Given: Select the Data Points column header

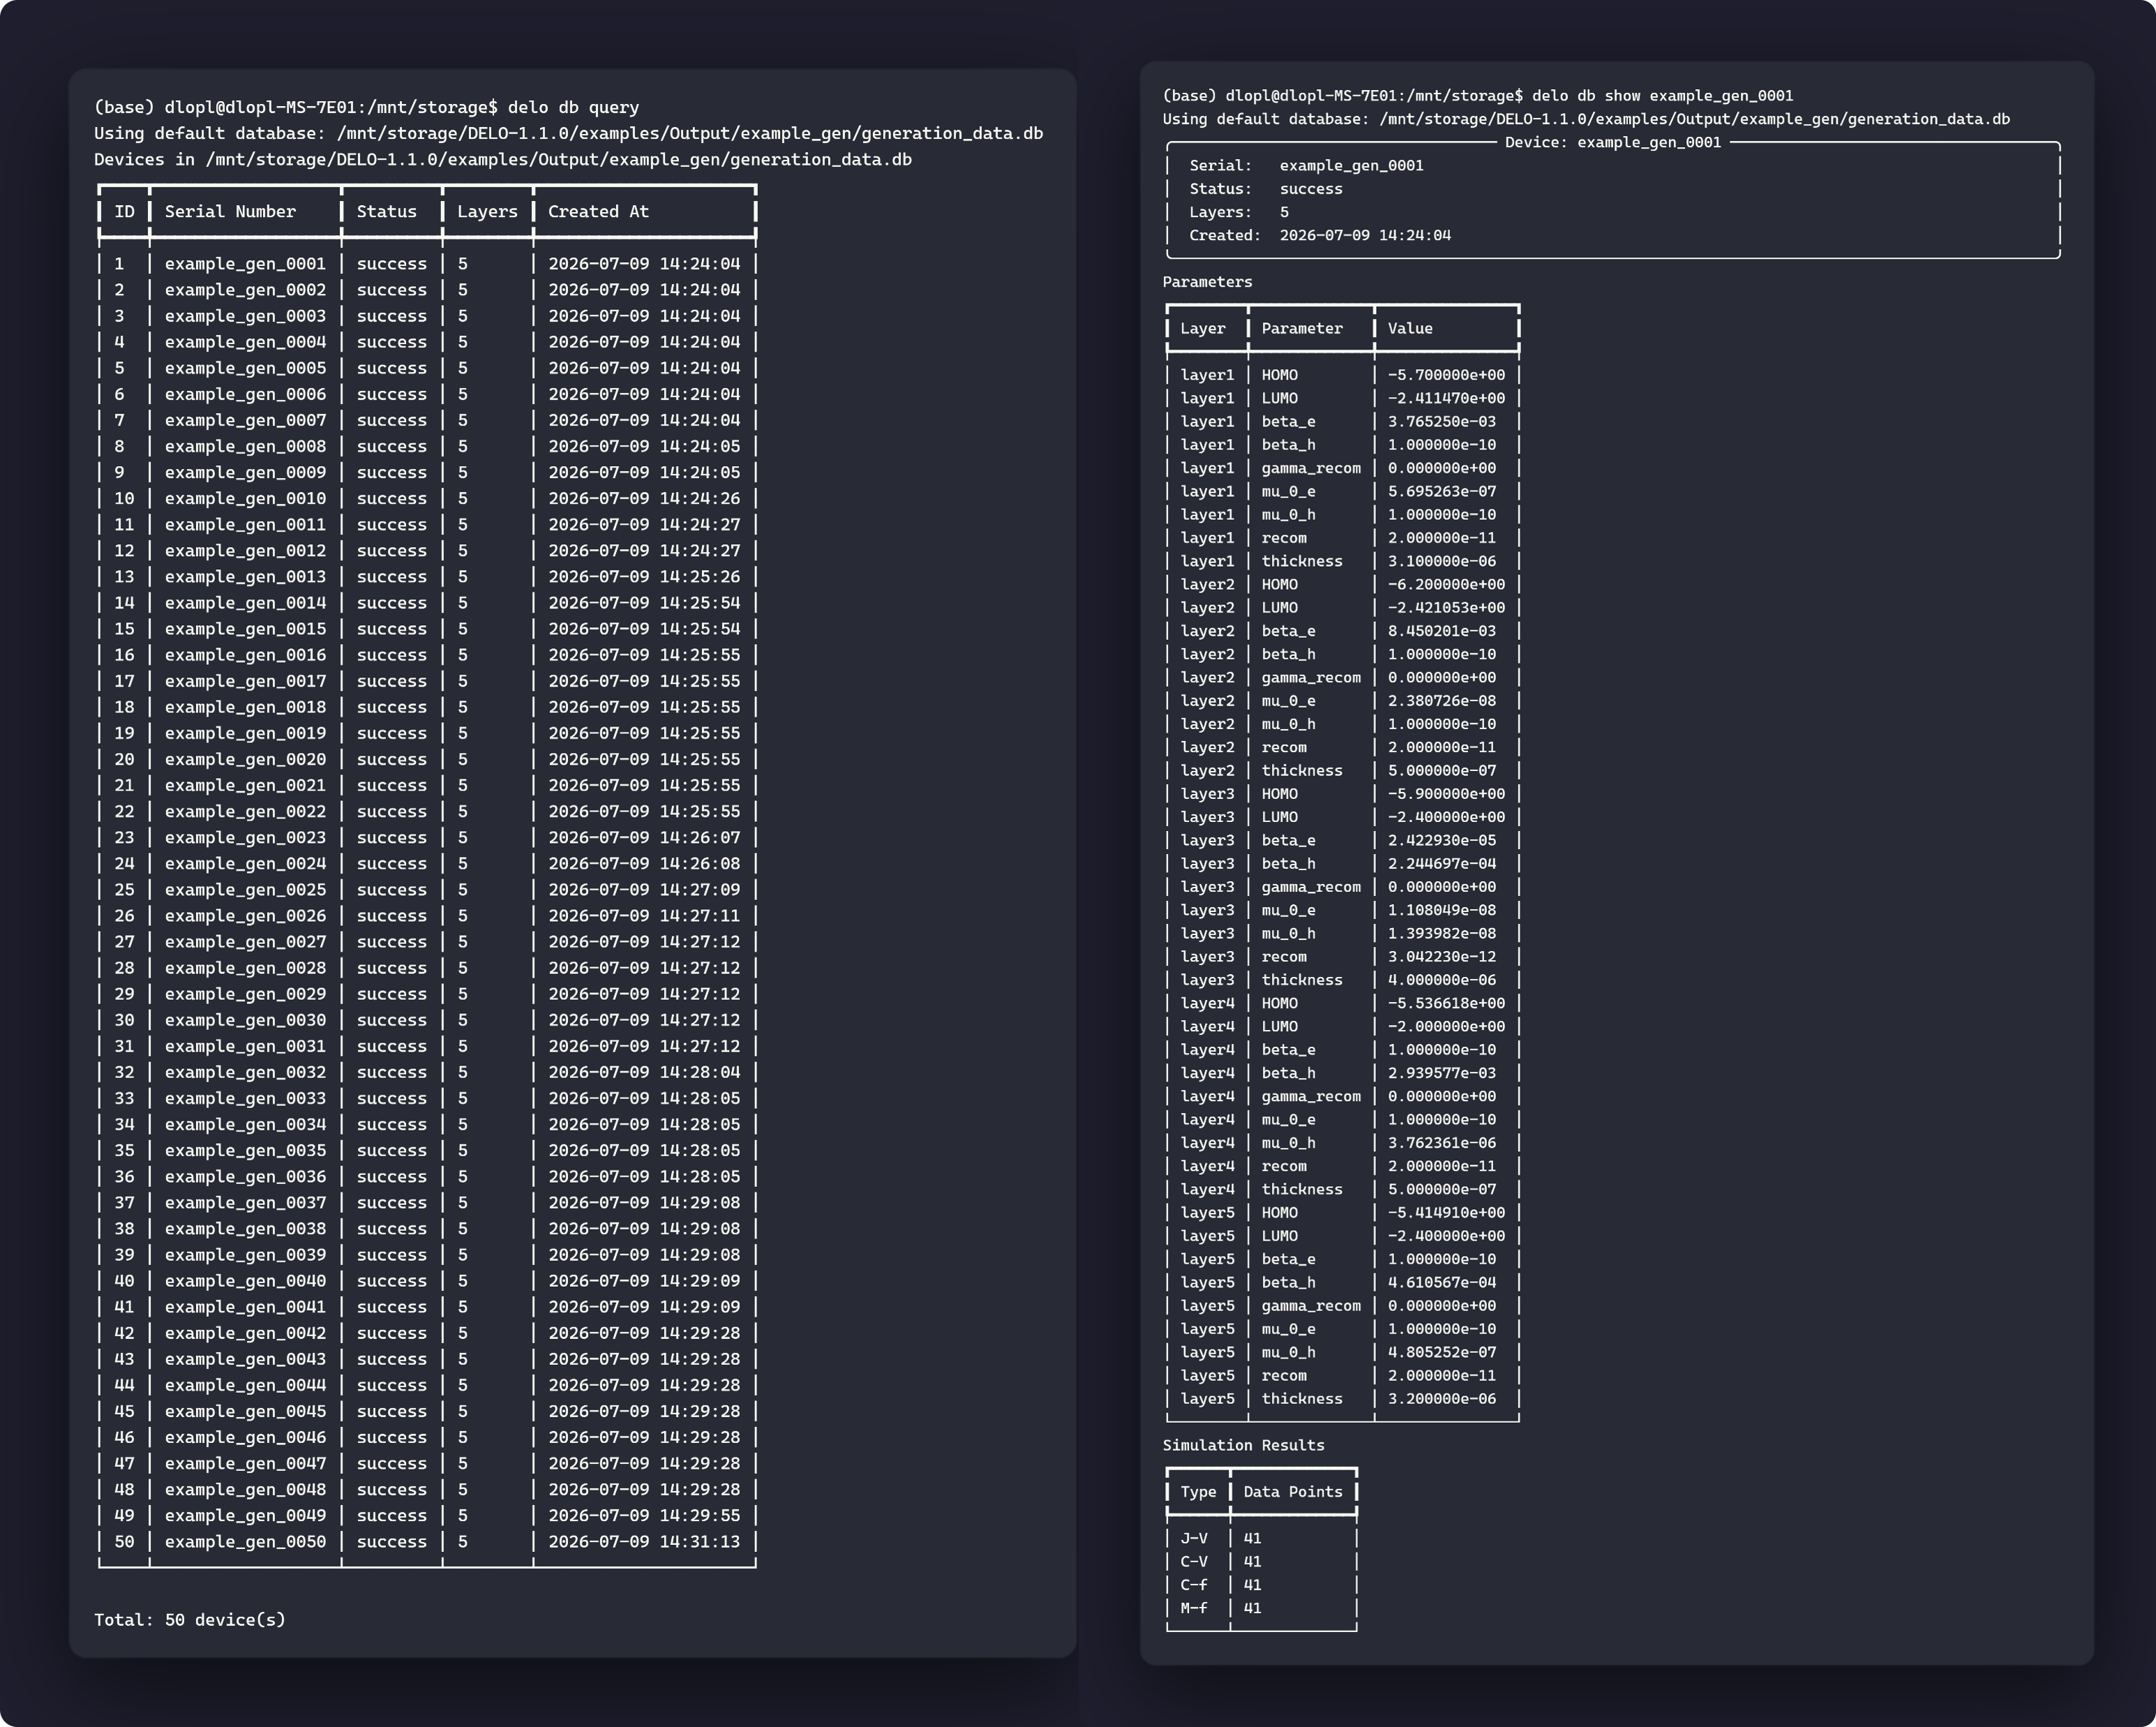Looking at the screenshot, I should 1292,1492.
